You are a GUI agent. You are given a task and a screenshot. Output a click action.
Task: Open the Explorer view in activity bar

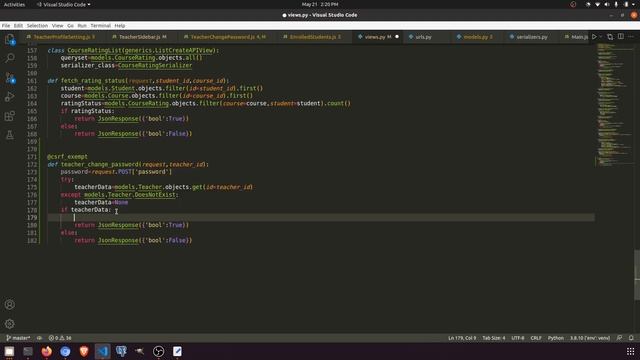coord(10,40)
